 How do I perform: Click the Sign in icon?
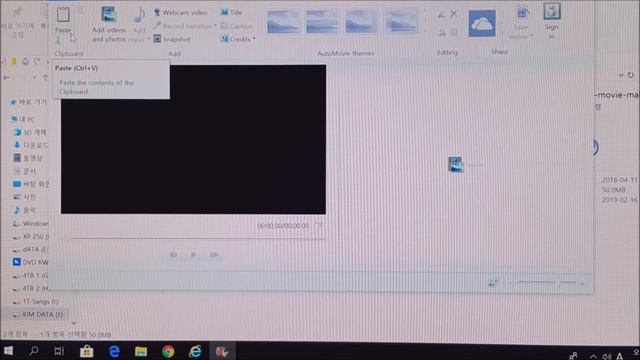coord(551,12)
